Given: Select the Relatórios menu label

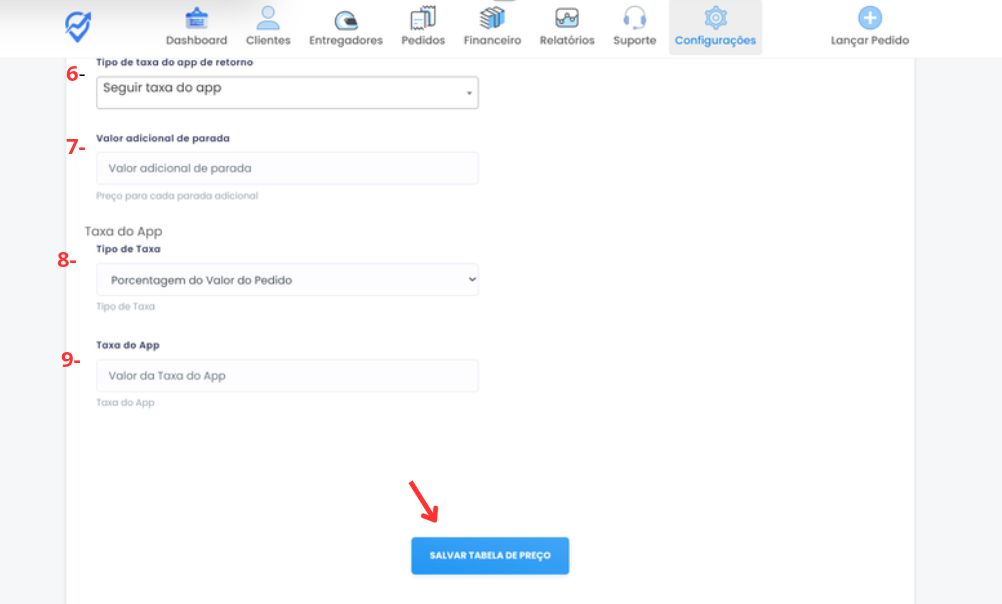Looking at the screenshot, I should pyautogui.click(x=567, y=41).
